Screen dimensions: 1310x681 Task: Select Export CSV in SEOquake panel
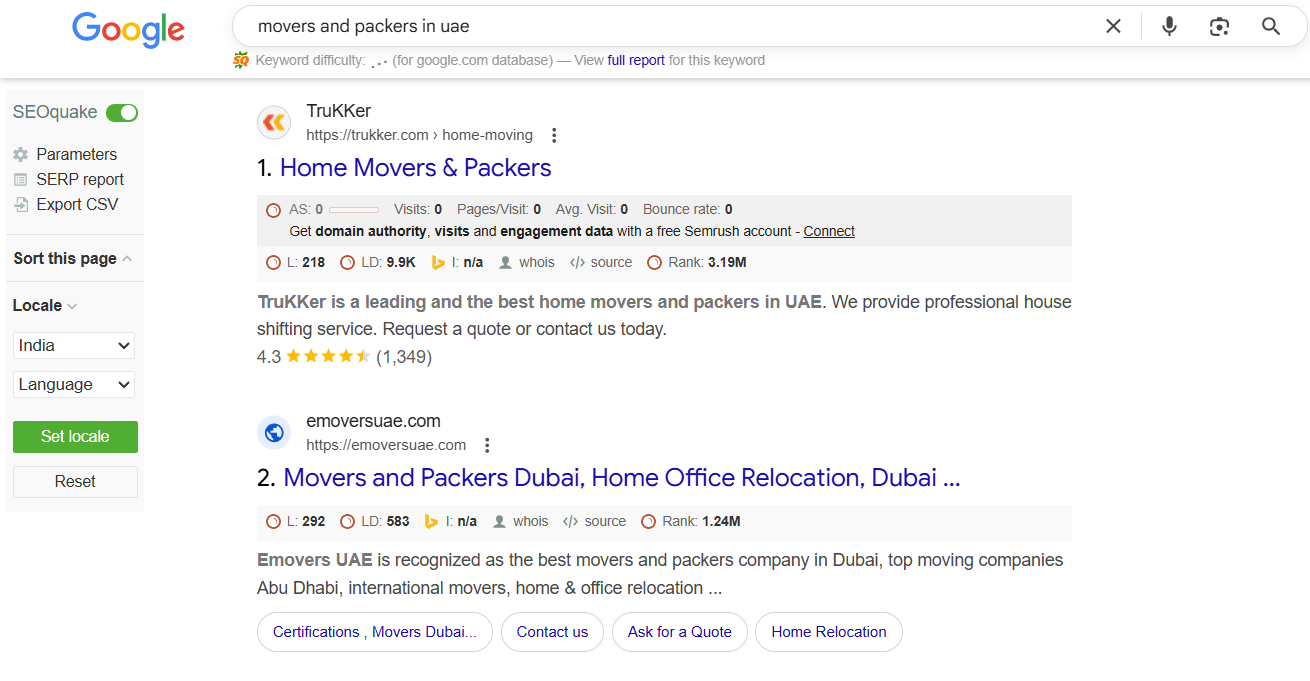(x=77, y=204)
